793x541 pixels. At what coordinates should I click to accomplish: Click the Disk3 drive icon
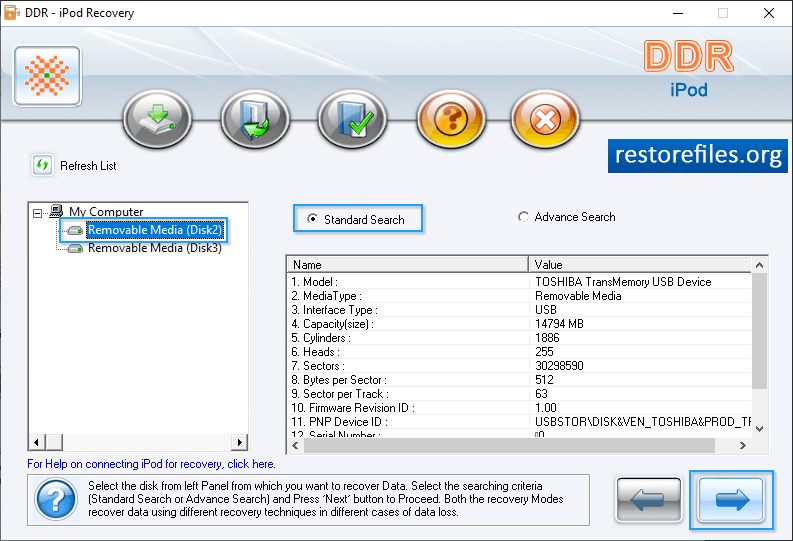tap(75, 248)
